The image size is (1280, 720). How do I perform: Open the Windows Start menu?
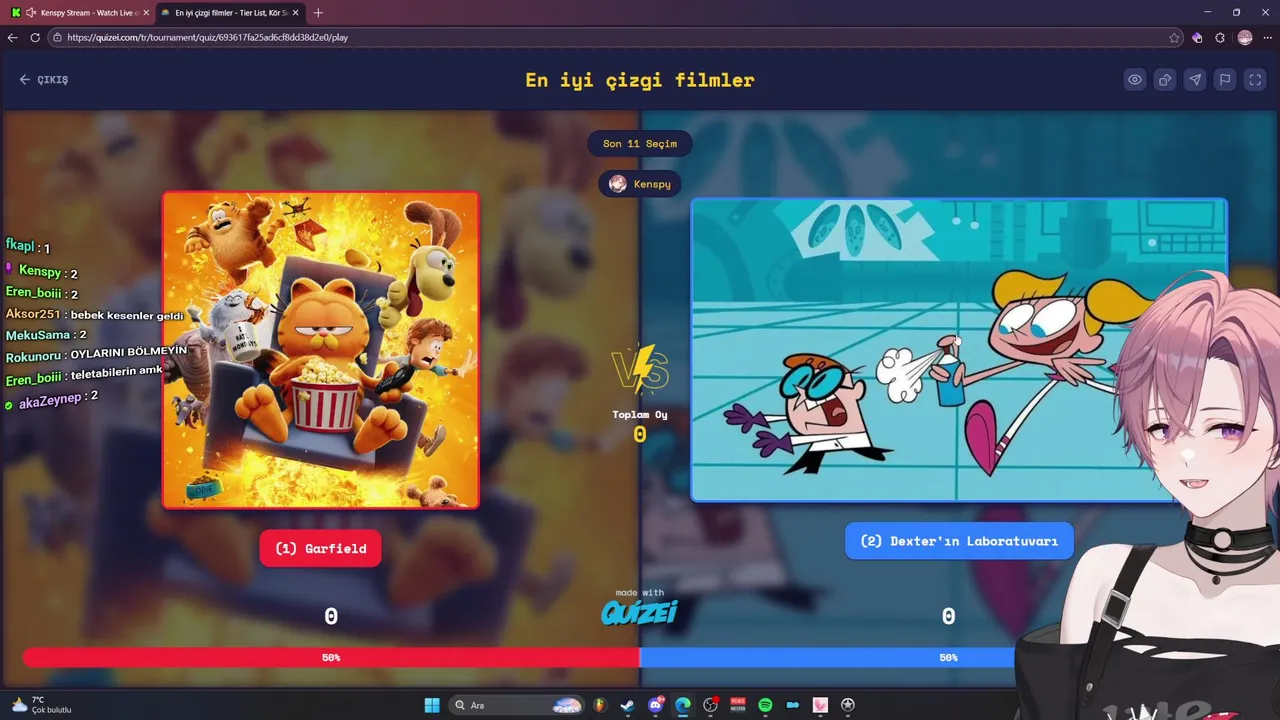[x=432, y=705]
